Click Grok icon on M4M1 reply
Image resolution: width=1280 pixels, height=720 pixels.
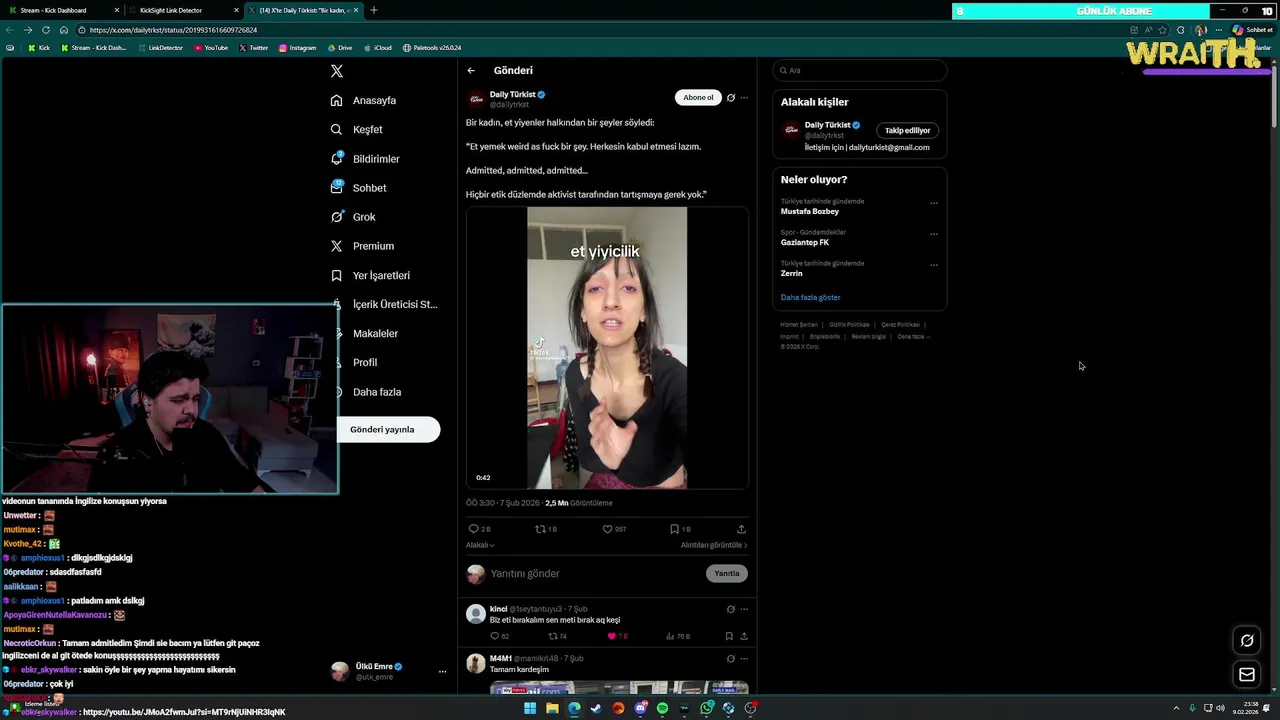[731, 659]
